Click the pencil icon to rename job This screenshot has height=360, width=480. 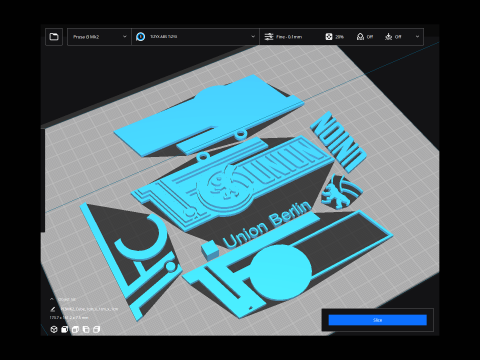(53, 309)
